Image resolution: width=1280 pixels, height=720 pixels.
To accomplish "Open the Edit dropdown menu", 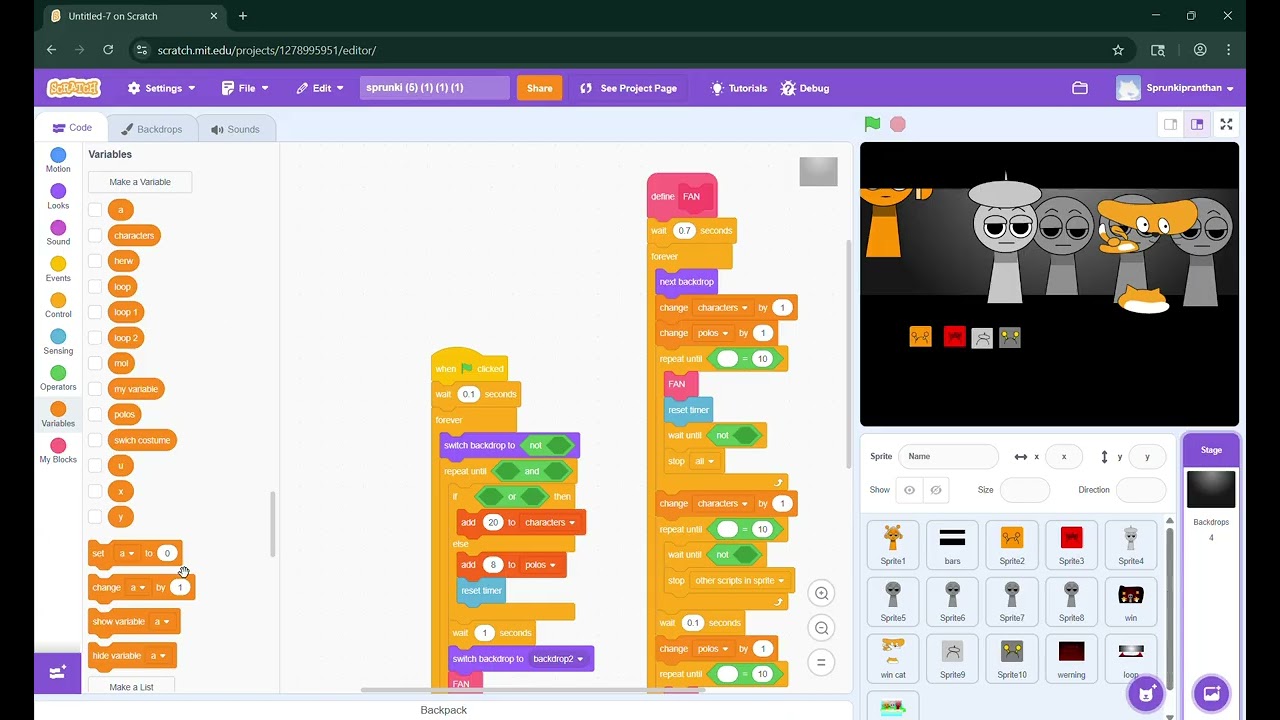I will pos(320,88).
